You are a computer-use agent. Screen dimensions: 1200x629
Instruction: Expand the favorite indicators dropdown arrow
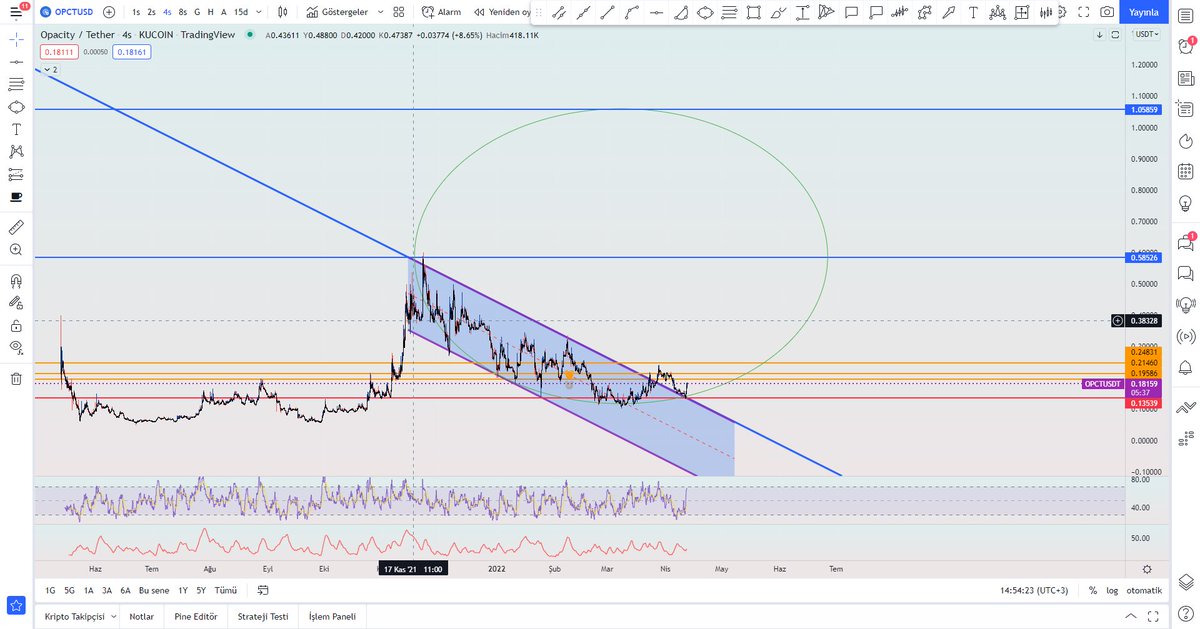[381, 12]
